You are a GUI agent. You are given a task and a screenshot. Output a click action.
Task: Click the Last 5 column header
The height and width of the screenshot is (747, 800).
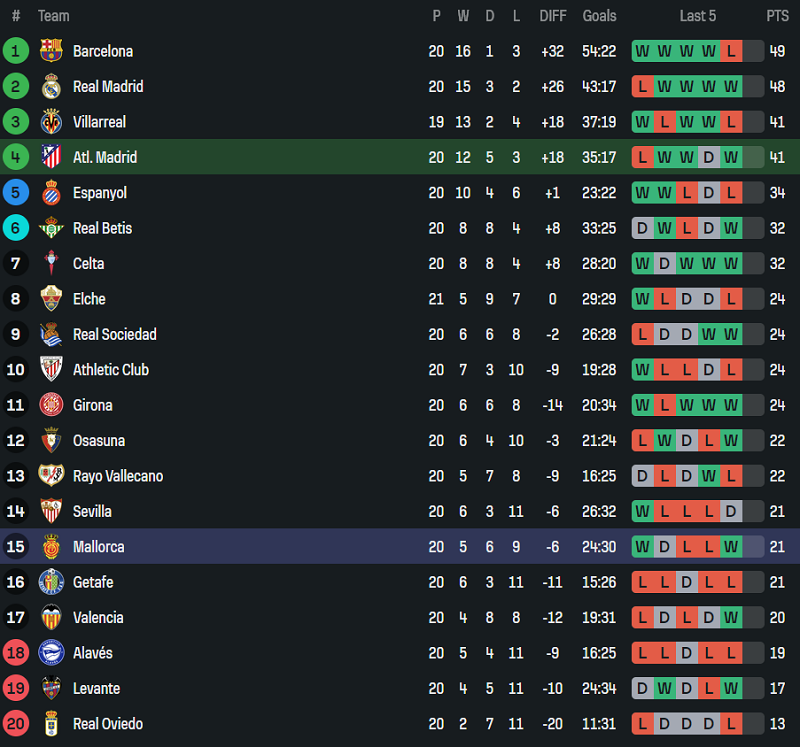point(697,16)
